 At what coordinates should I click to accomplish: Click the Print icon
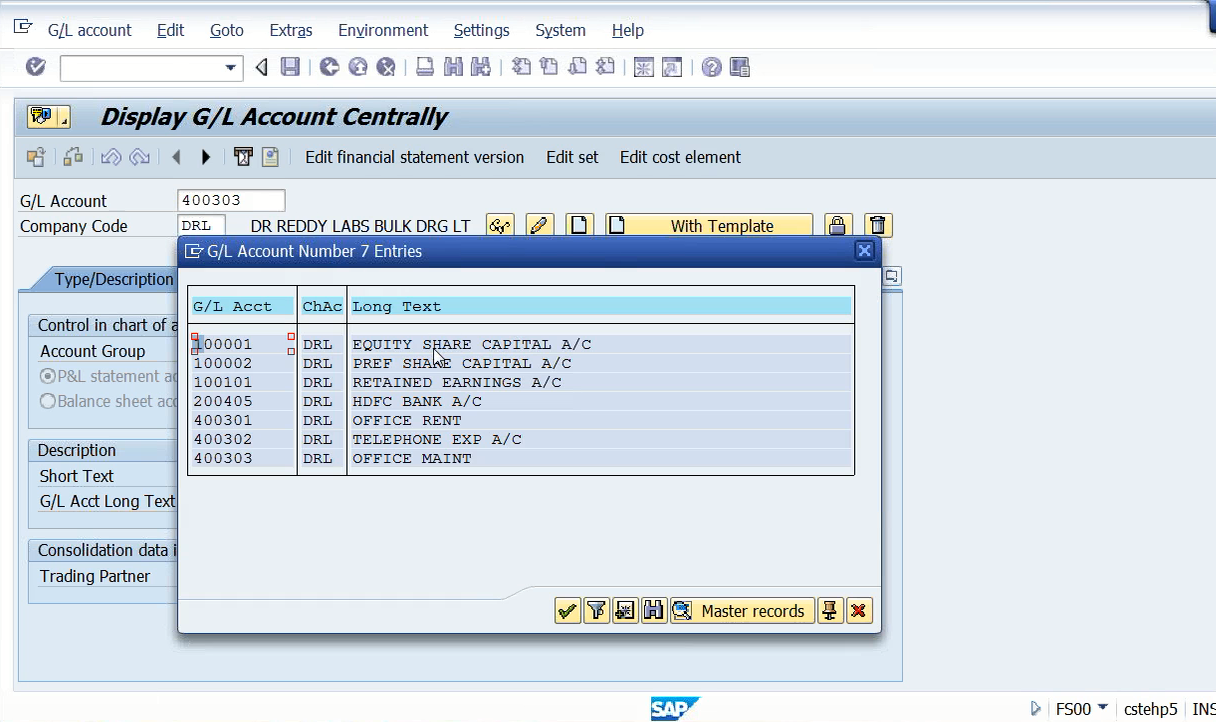coord(425,67)
